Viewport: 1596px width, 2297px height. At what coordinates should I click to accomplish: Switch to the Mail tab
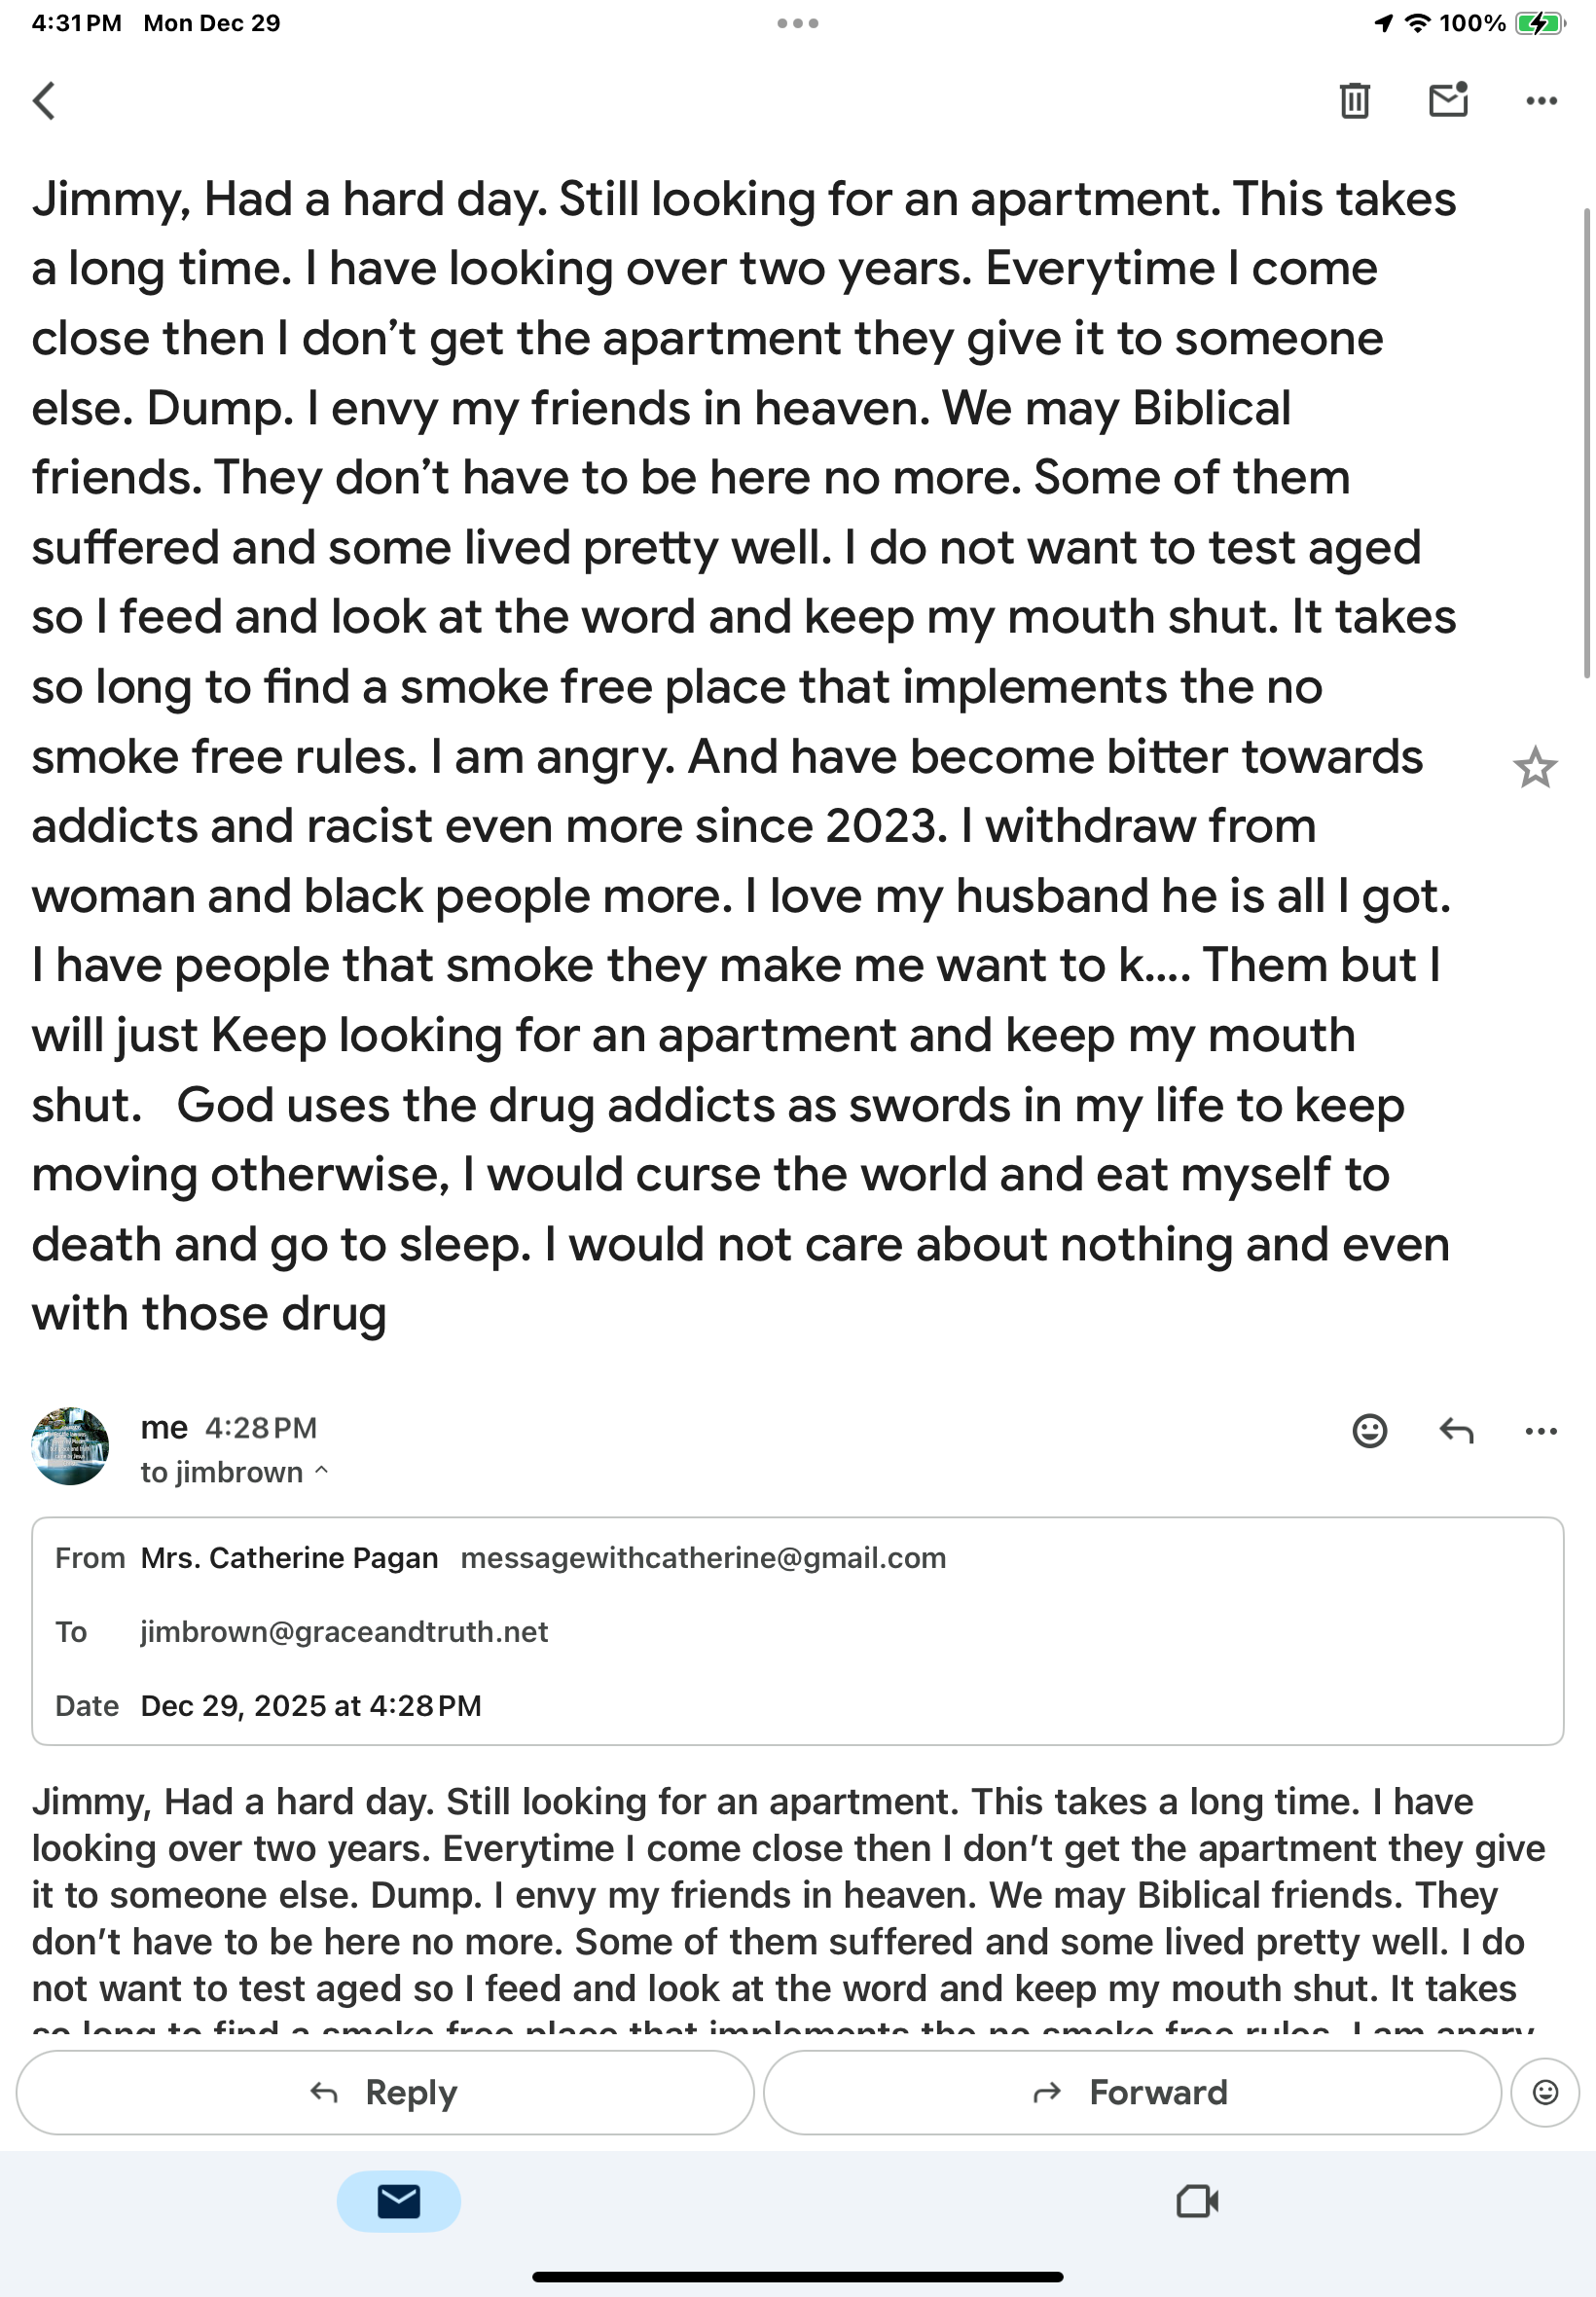coord(398,2201)
